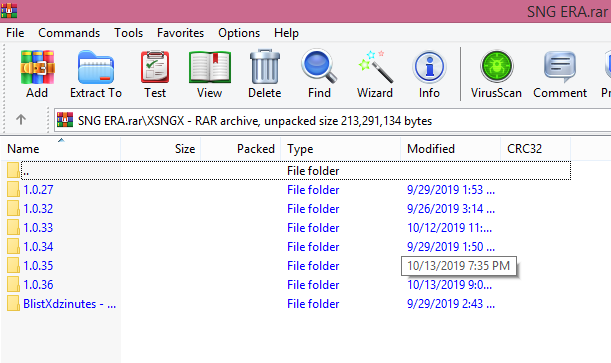Click the archive path address field
This screenshot has width=611, height=363.
coord(332,120)
